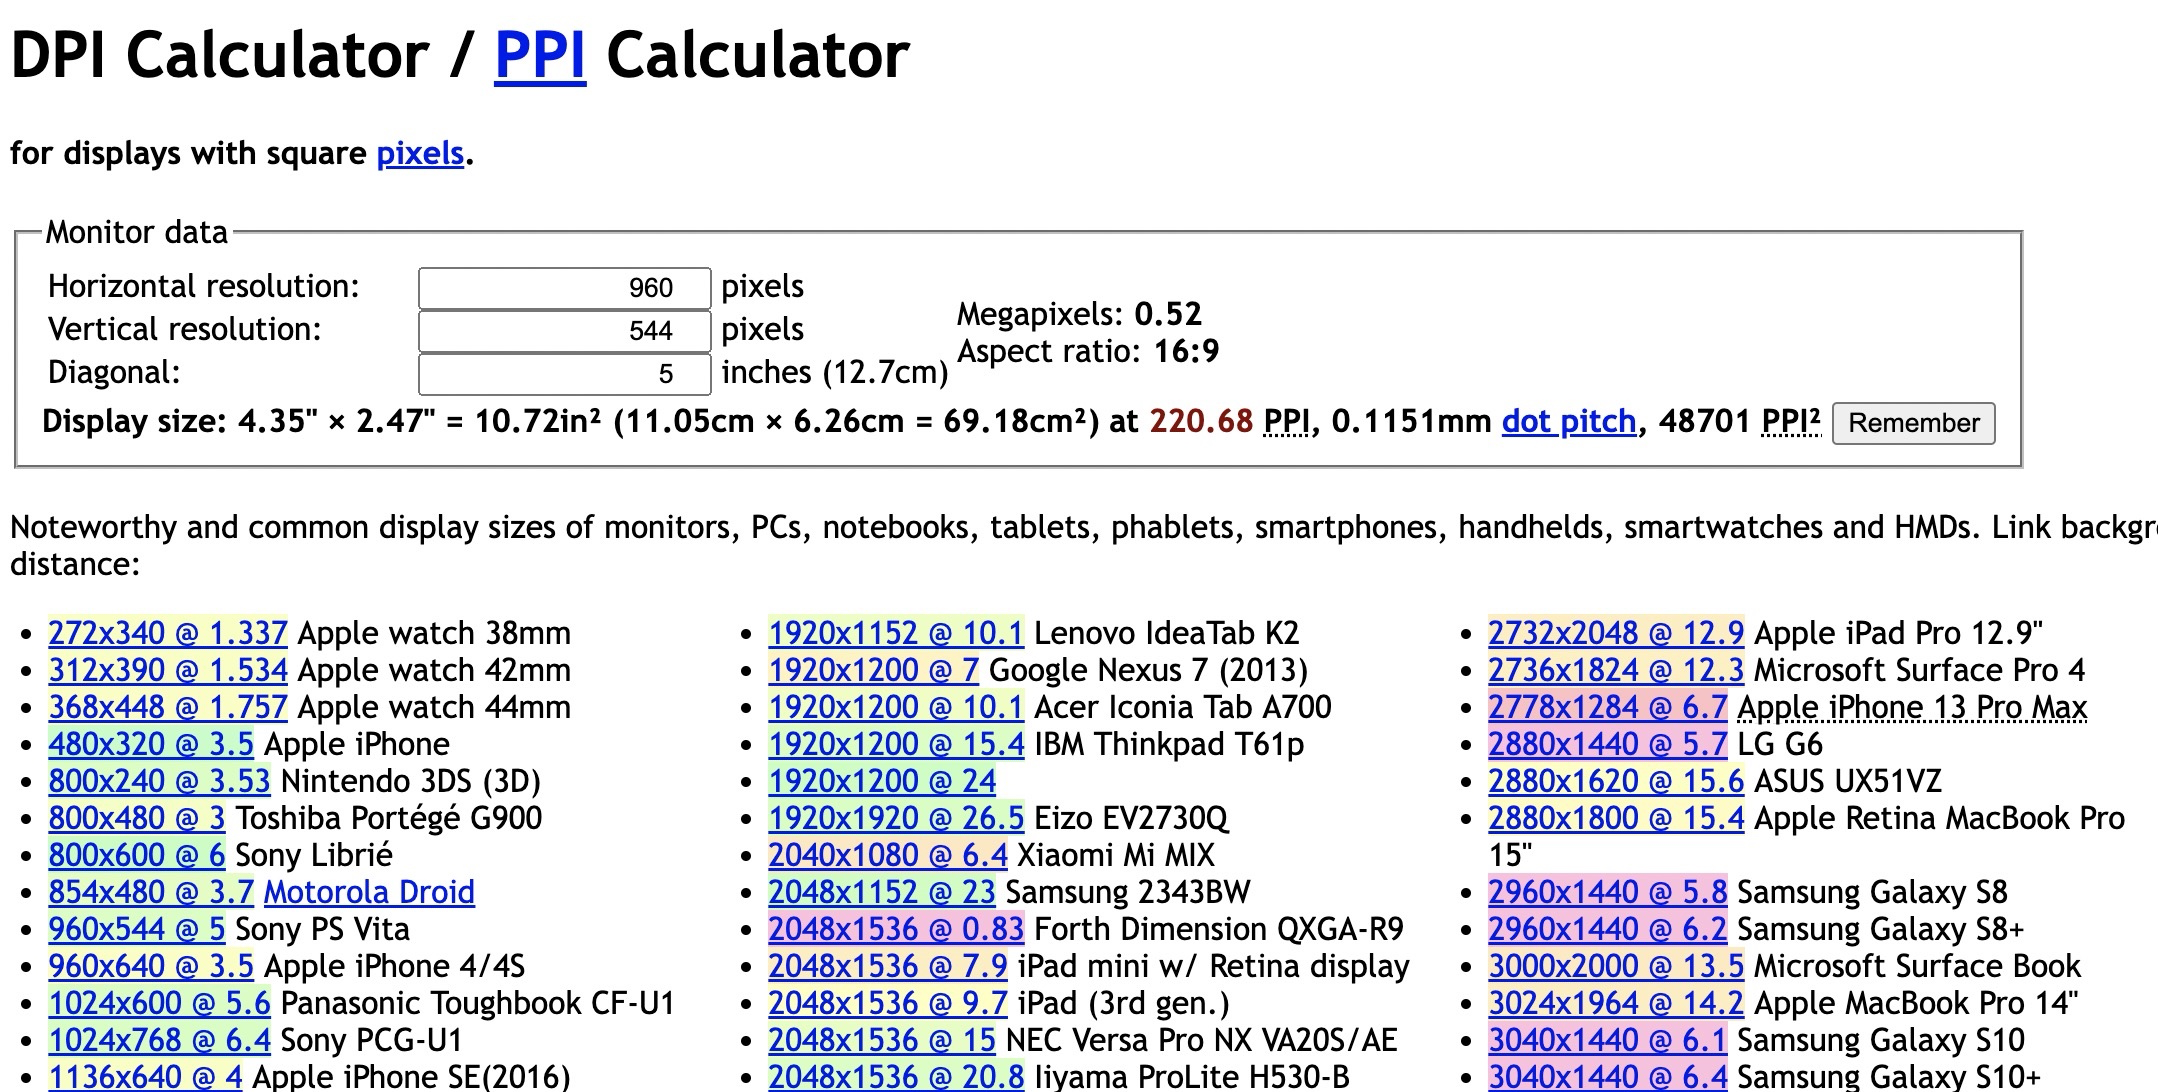Open the Motorola Droid link
2158x1092 pixels.
[369, 892]
